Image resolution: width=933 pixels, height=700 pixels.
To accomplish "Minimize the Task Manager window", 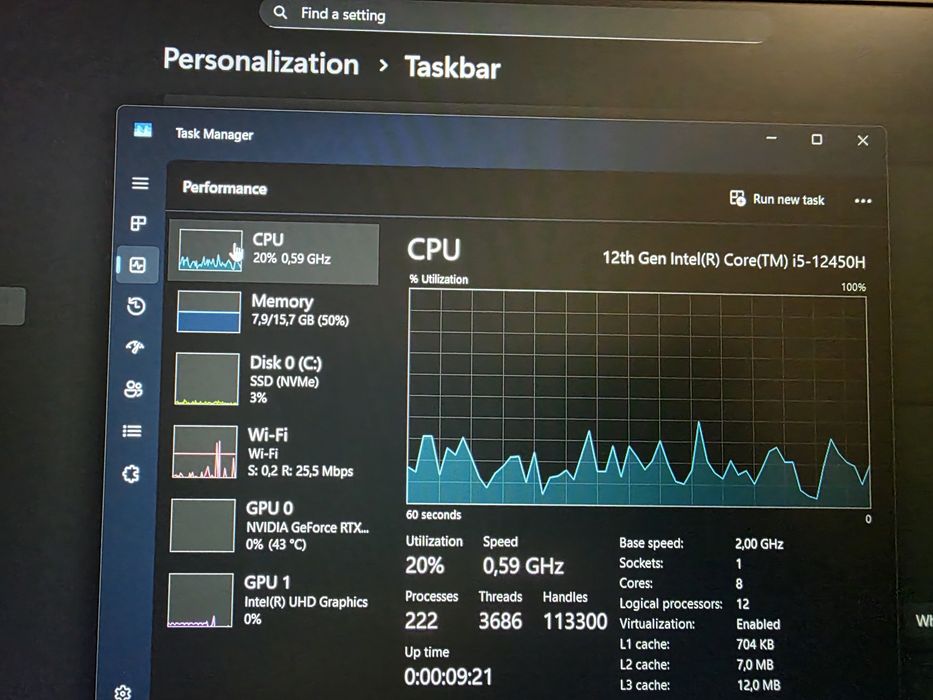I will [772, 138].
